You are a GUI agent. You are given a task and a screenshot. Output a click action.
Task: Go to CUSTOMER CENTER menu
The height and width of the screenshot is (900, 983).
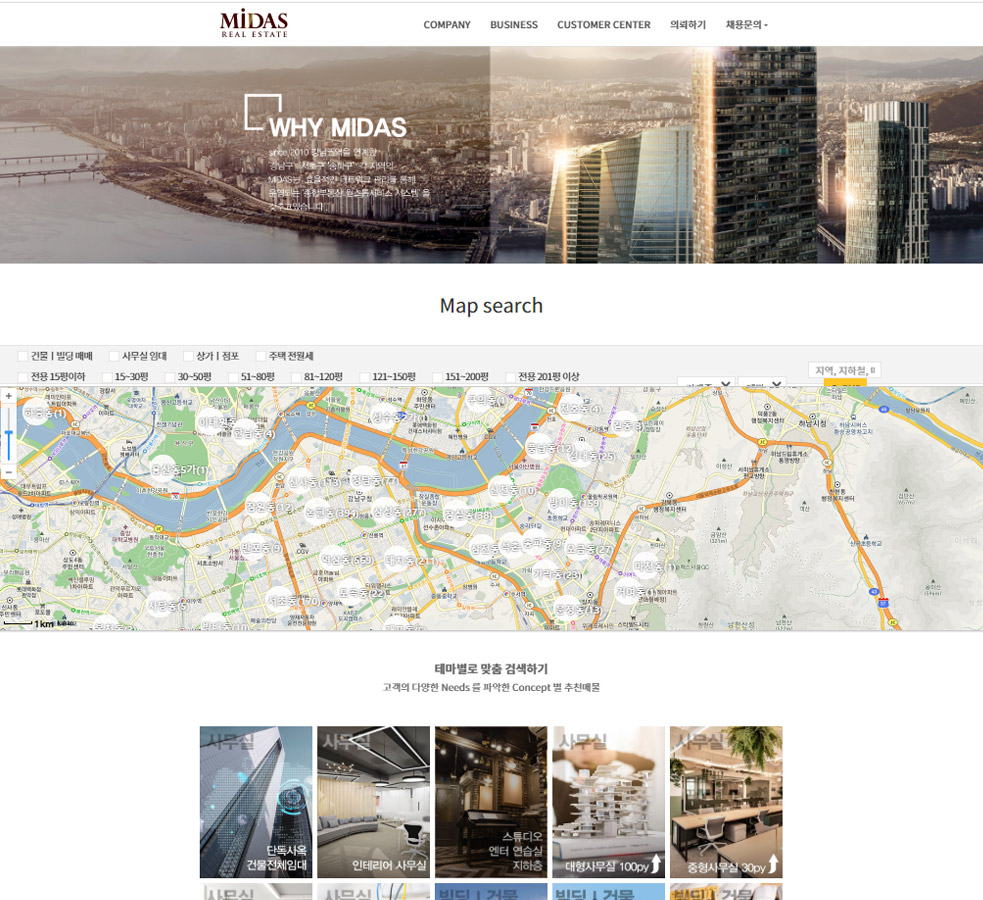tap(603, 25)
